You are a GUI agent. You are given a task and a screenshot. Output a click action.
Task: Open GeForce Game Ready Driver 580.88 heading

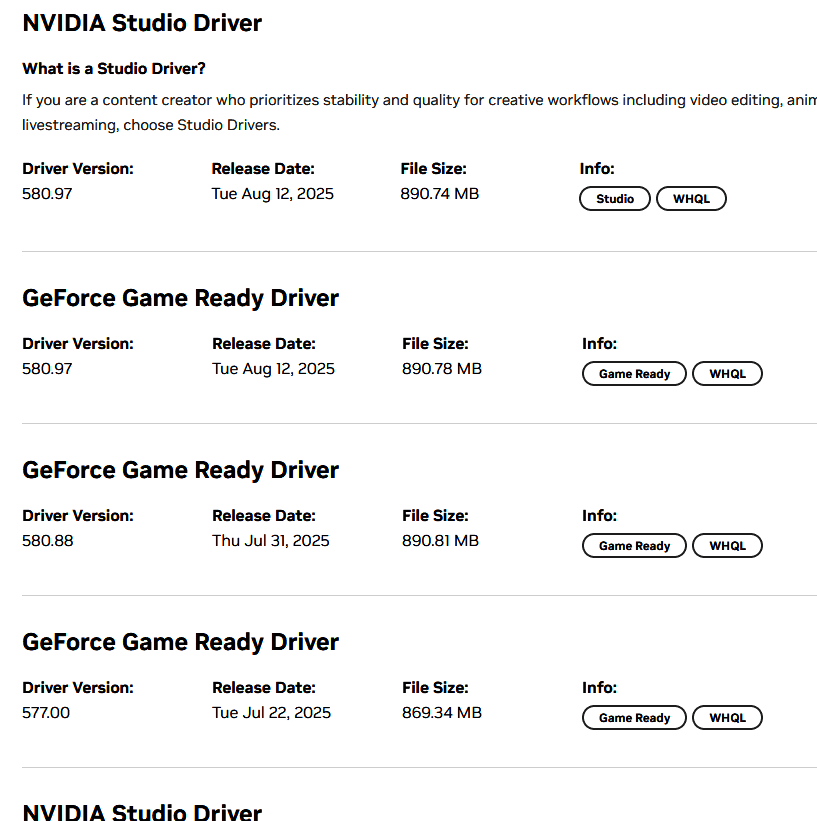pyautogui.click(x=180, y=470)
